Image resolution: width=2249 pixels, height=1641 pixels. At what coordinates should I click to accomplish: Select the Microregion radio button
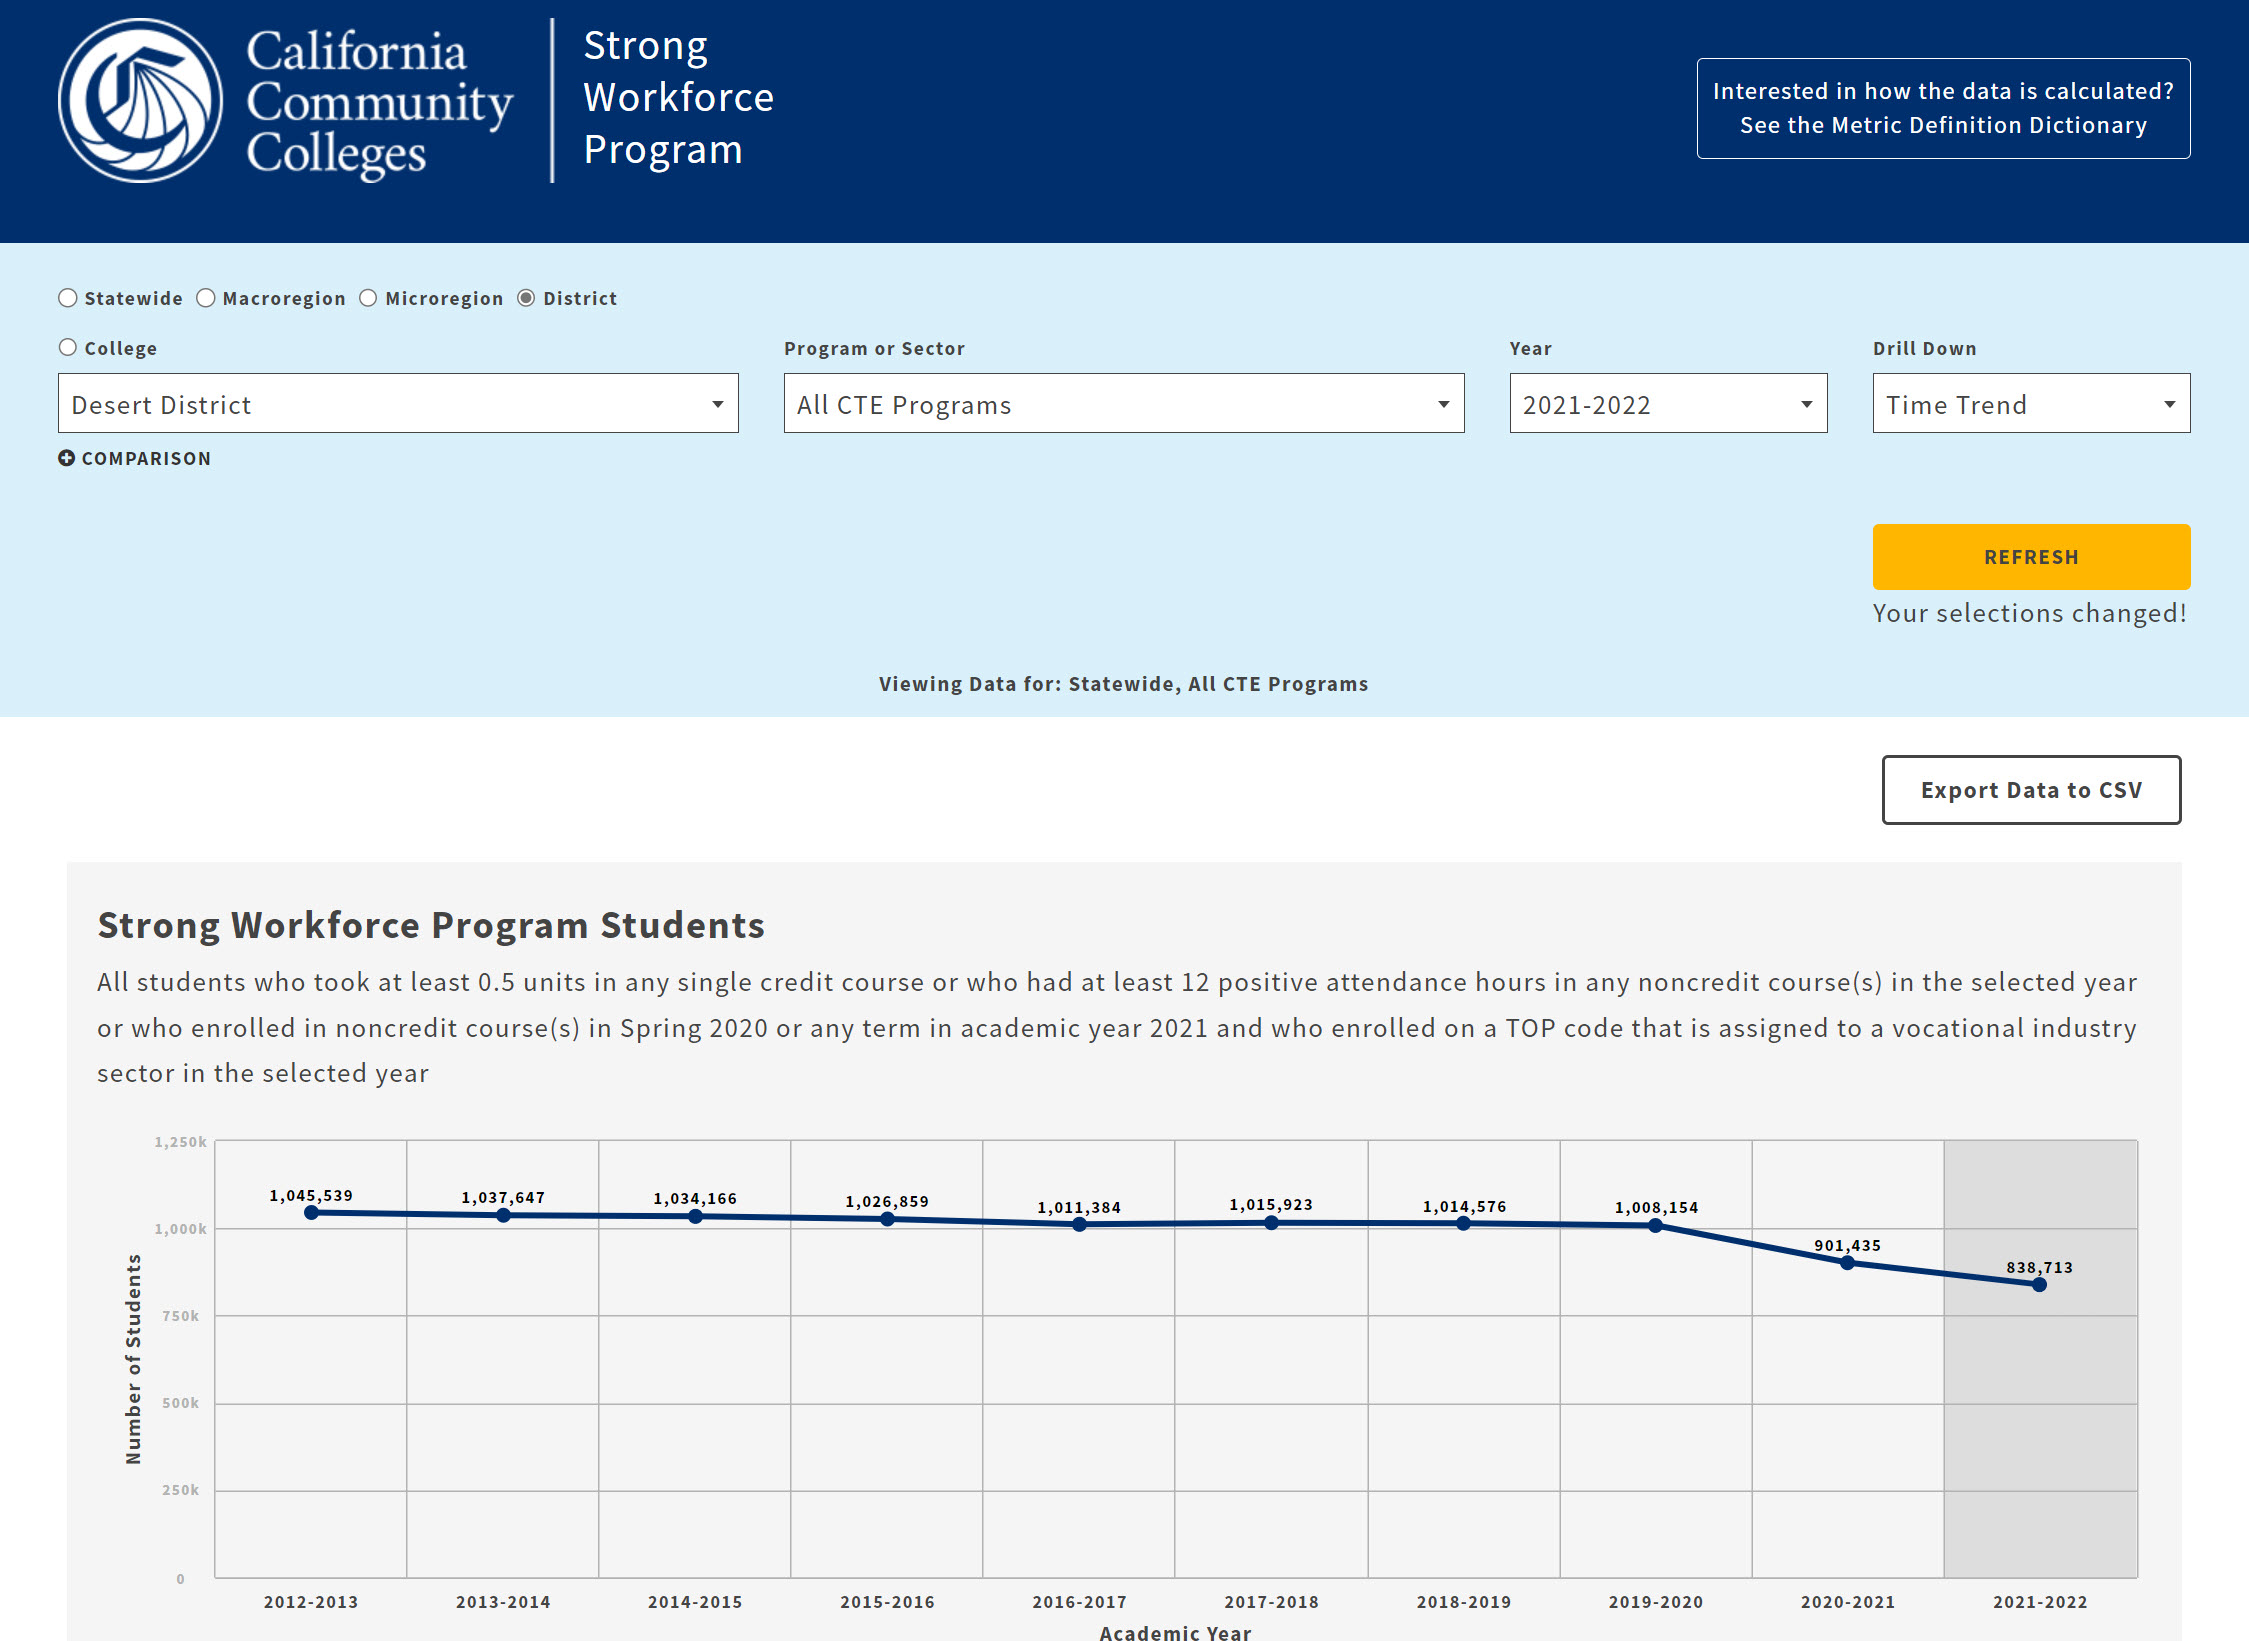click(x=368, y=298)
